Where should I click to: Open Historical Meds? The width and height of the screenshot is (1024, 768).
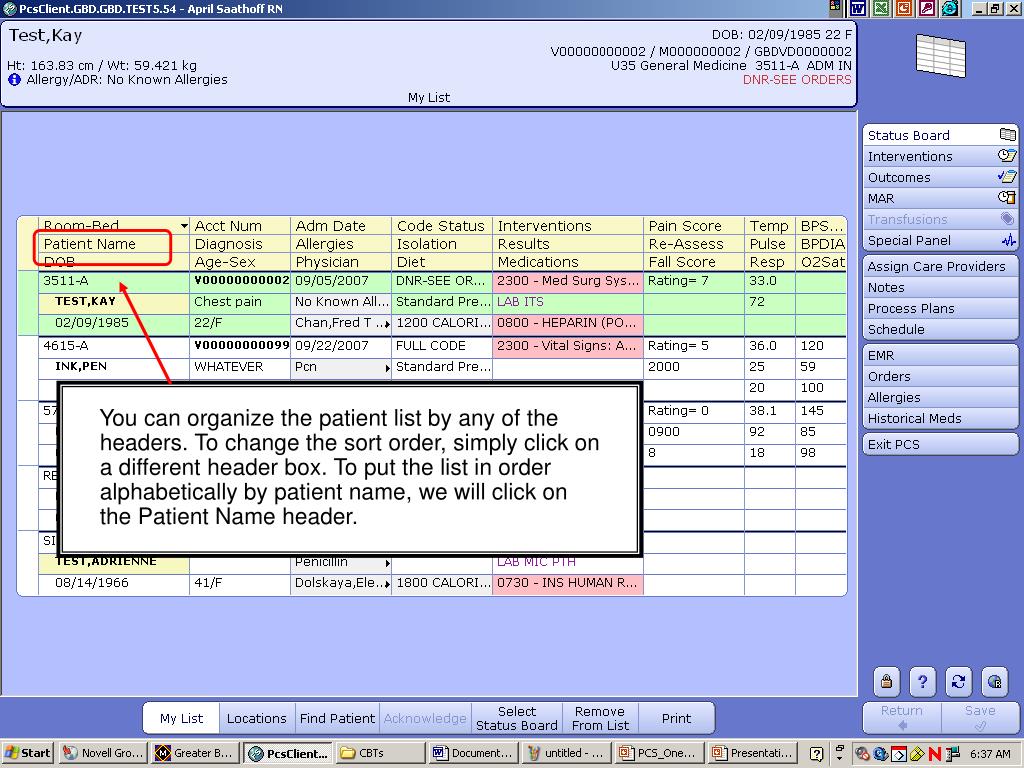tap(940, 418)
